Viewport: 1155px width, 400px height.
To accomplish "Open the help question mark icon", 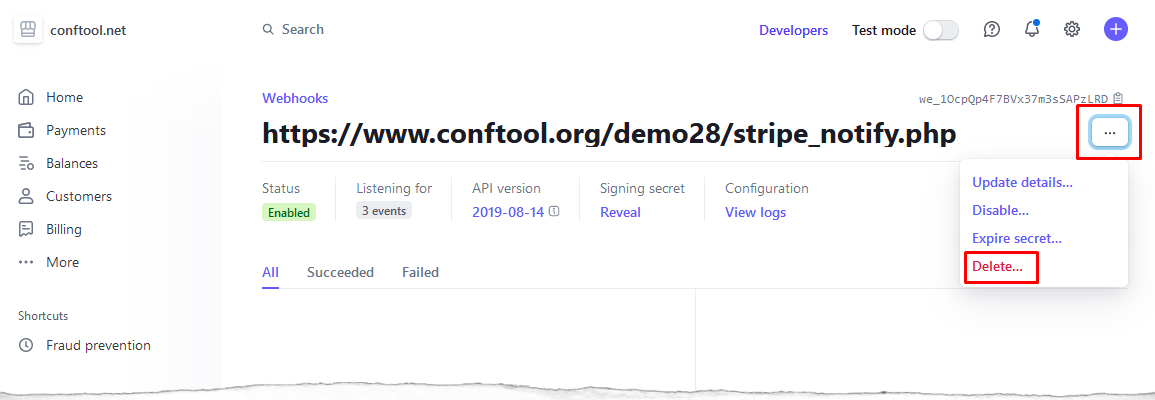I will 992,29.
